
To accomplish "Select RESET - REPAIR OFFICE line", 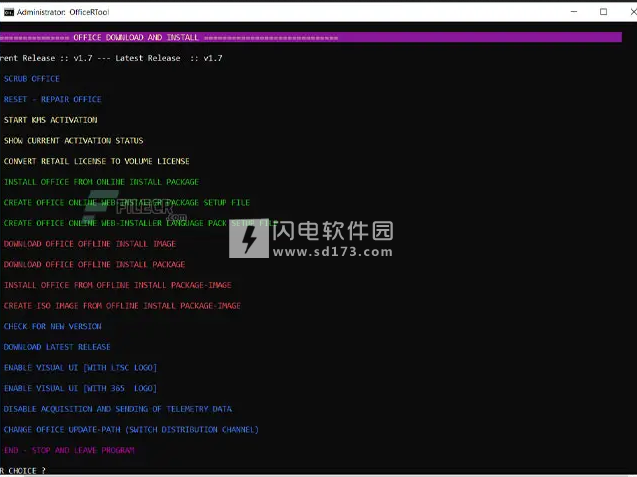I will pos(52,100).
